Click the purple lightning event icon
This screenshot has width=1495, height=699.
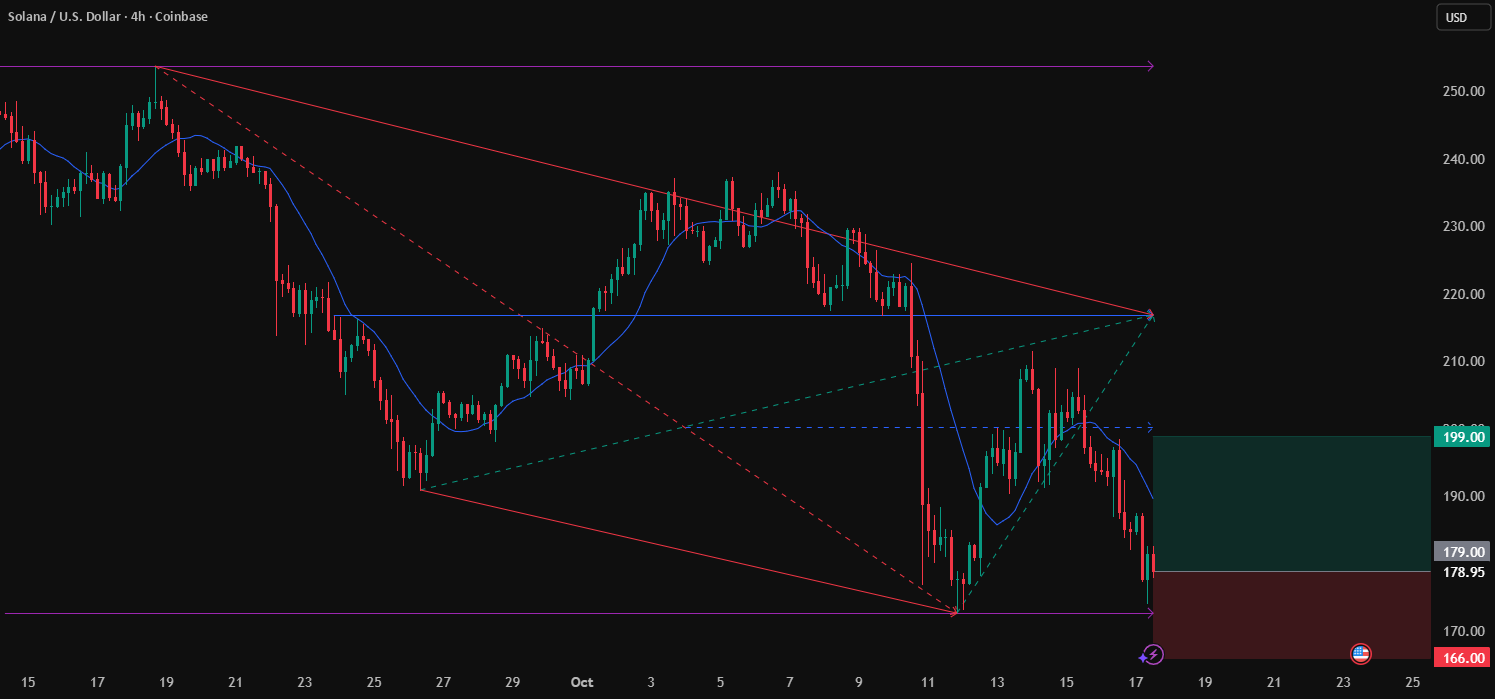[x=1152, y=655]
